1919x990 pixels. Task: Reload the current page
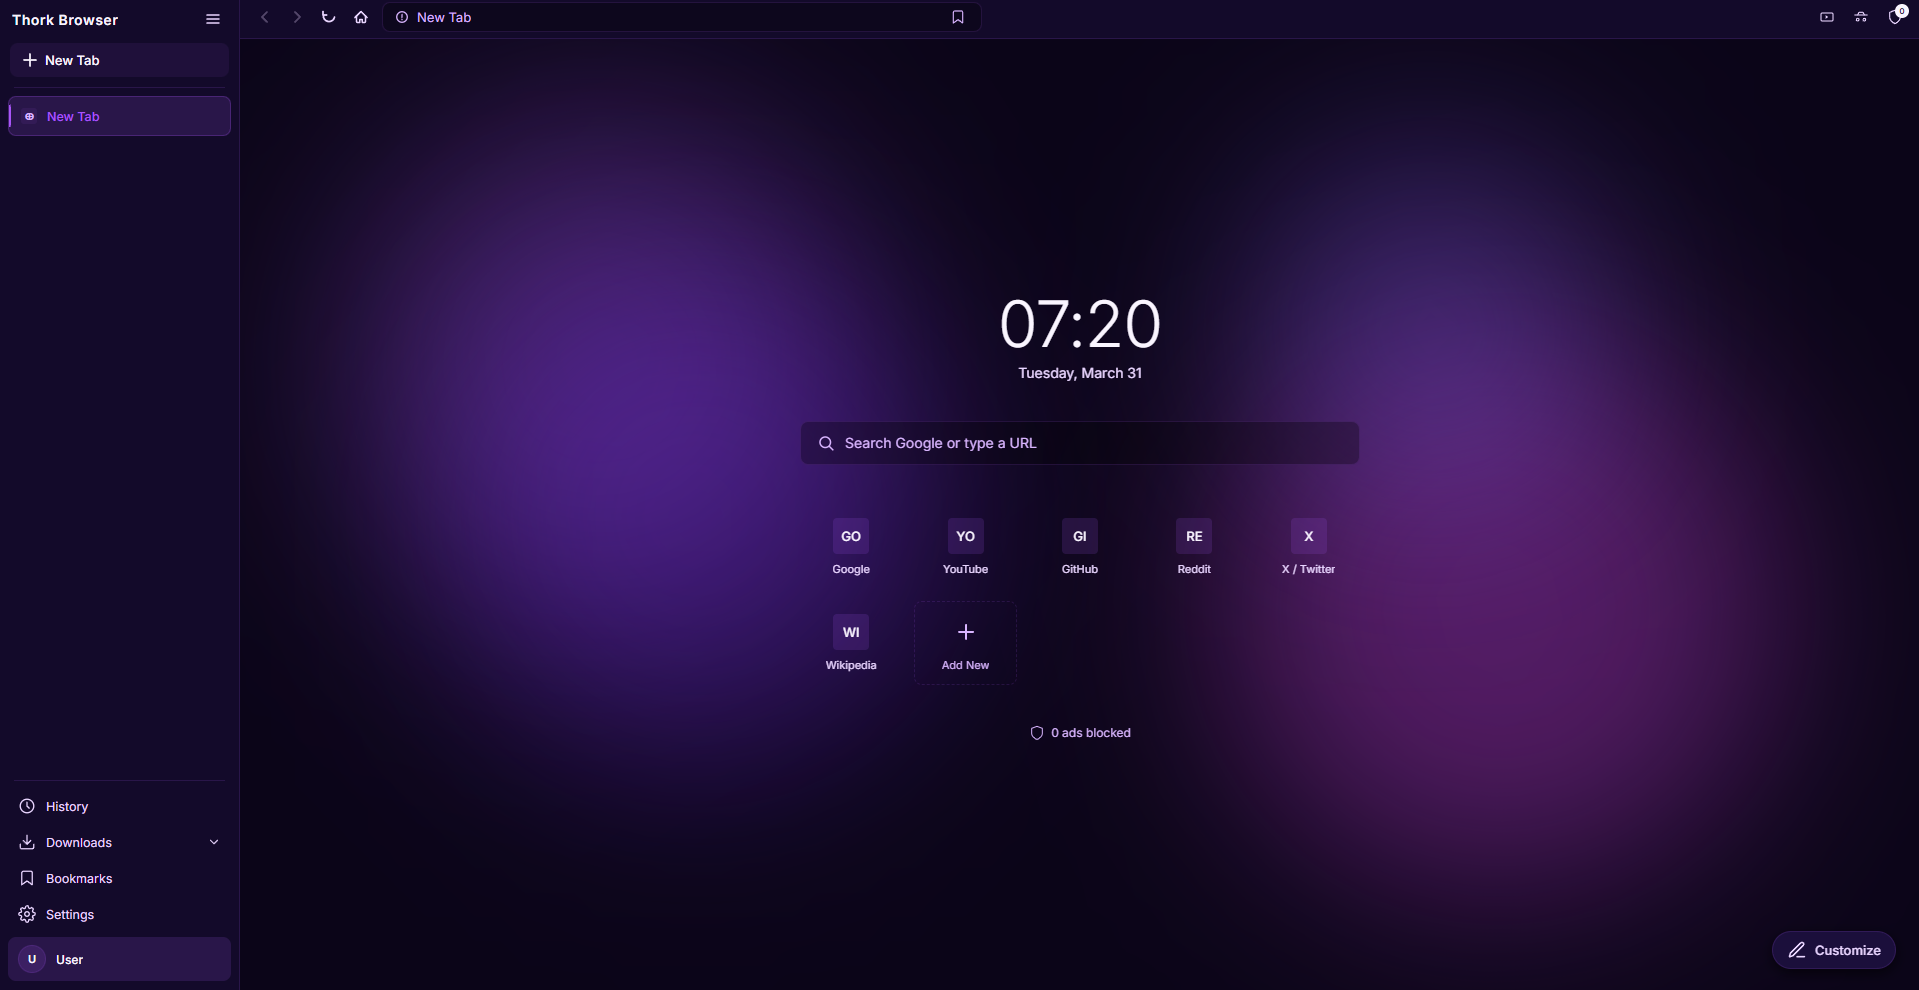pos(328,17)
